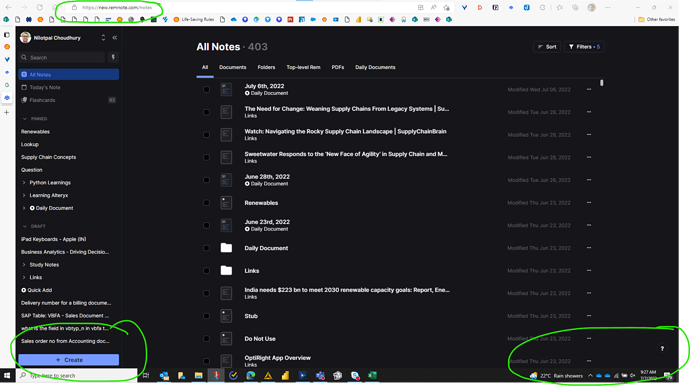
Task: Expand Study Notes in the Draft section
Action: coord(24,265)
